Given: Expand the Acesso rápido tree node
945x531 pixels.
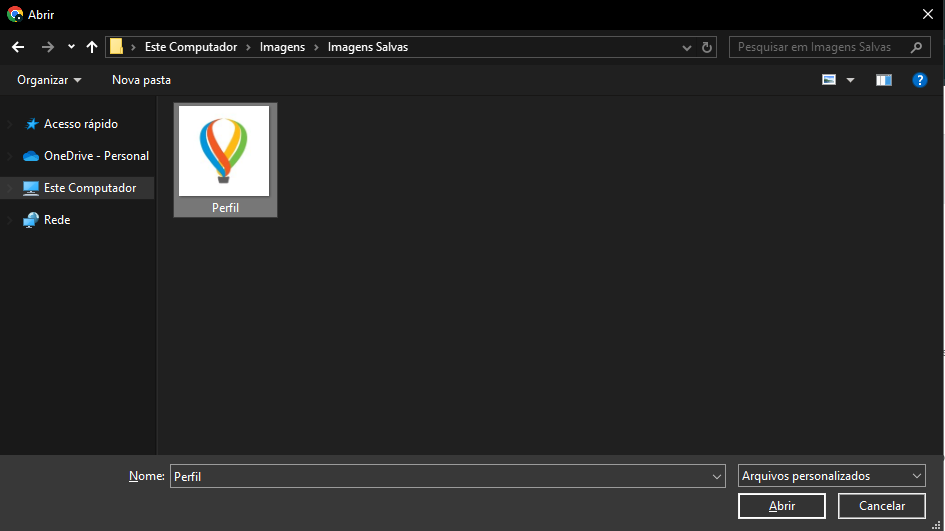Looking at the screenshot, I should coord(10,124).
